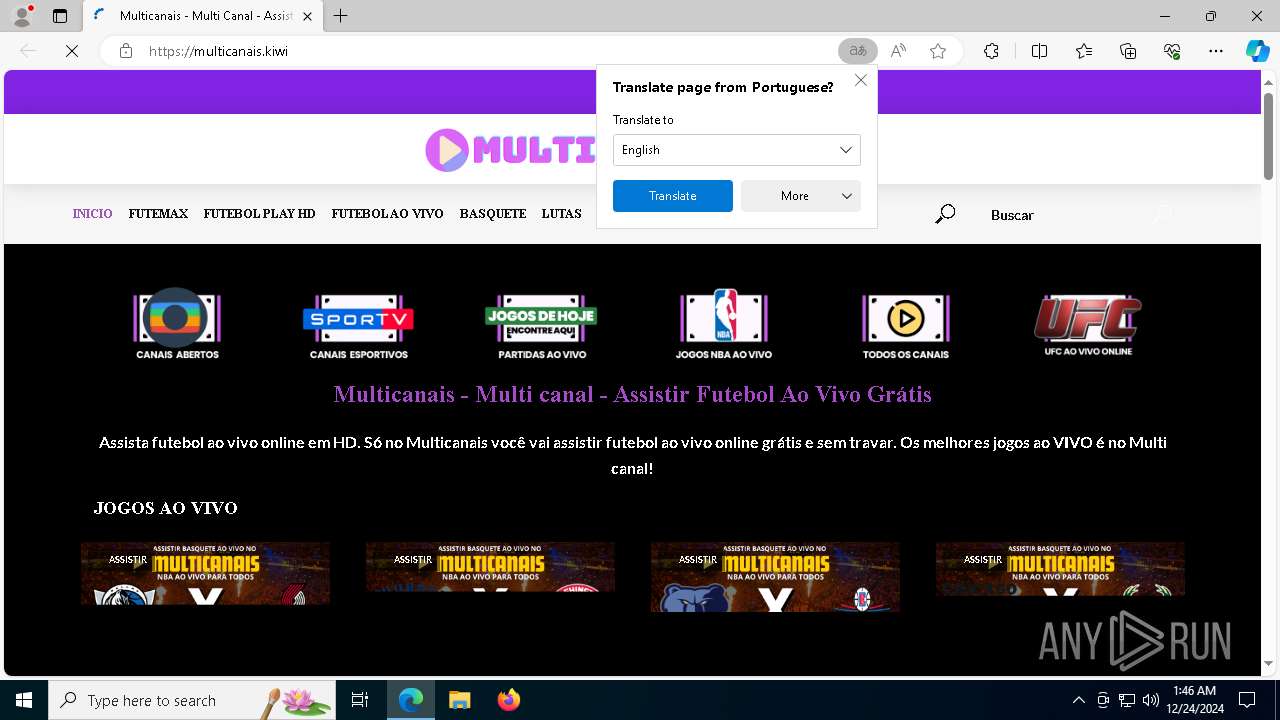Close the Multicanais browser tab
Image resolution: width=1280 pixels, height=720 pixels.
click(x=307, y=16)
